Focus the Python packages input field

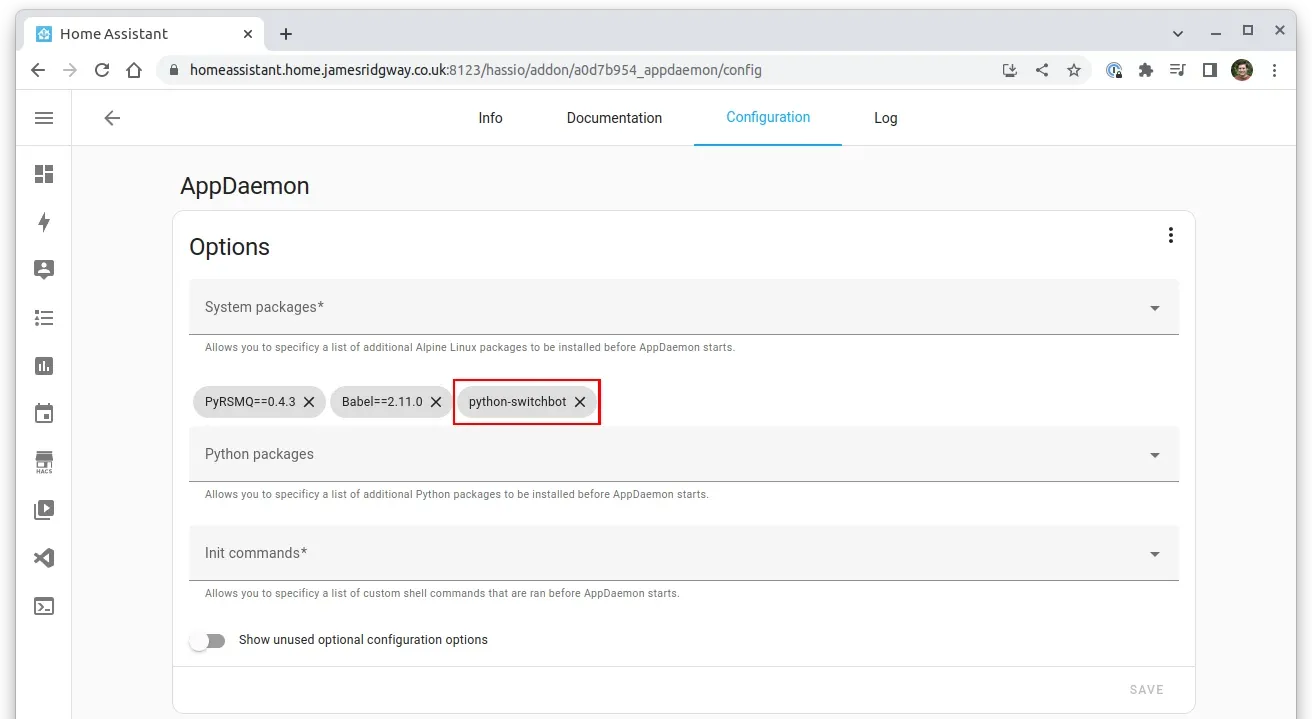pos(684,454)
